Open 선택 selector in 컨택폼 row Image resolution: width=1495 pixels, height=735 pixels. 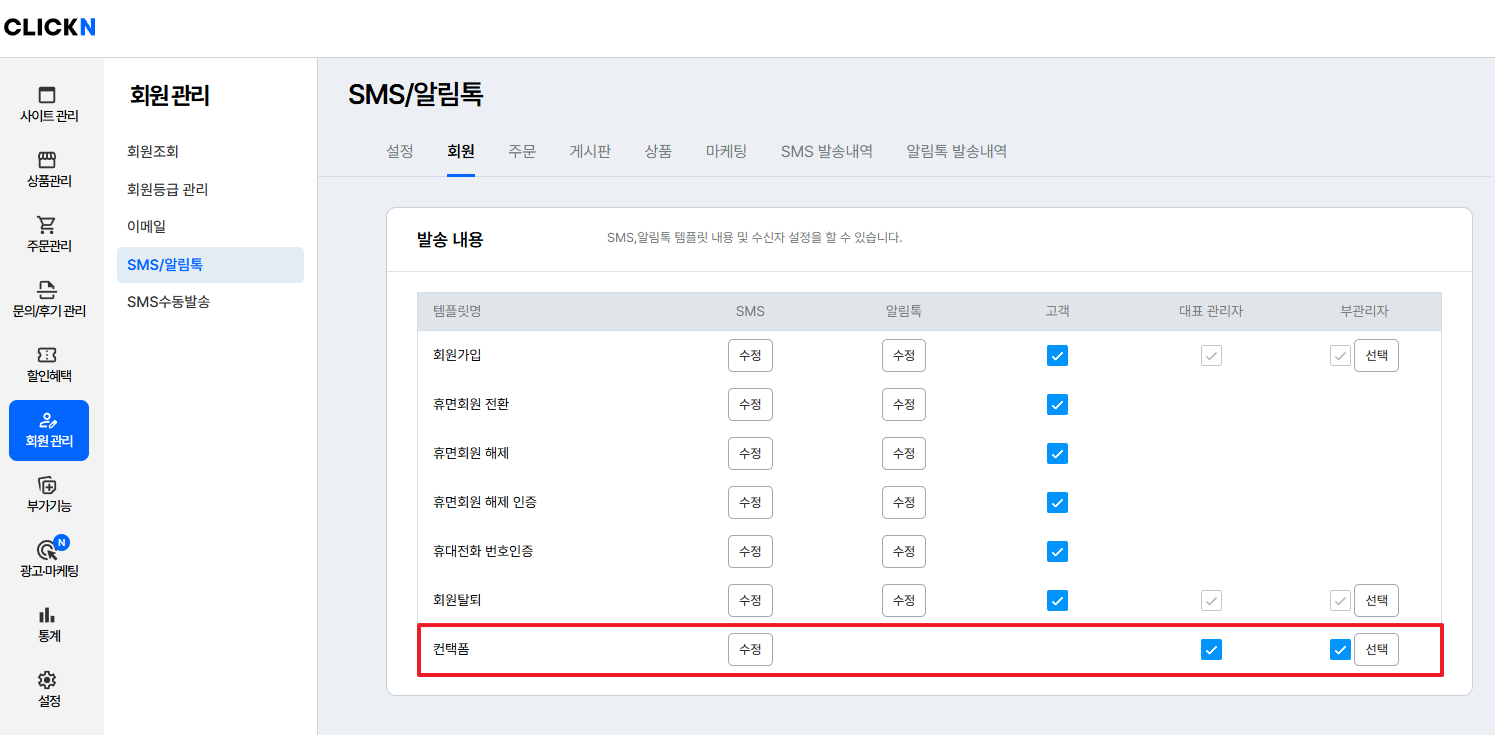[1376, 650]
